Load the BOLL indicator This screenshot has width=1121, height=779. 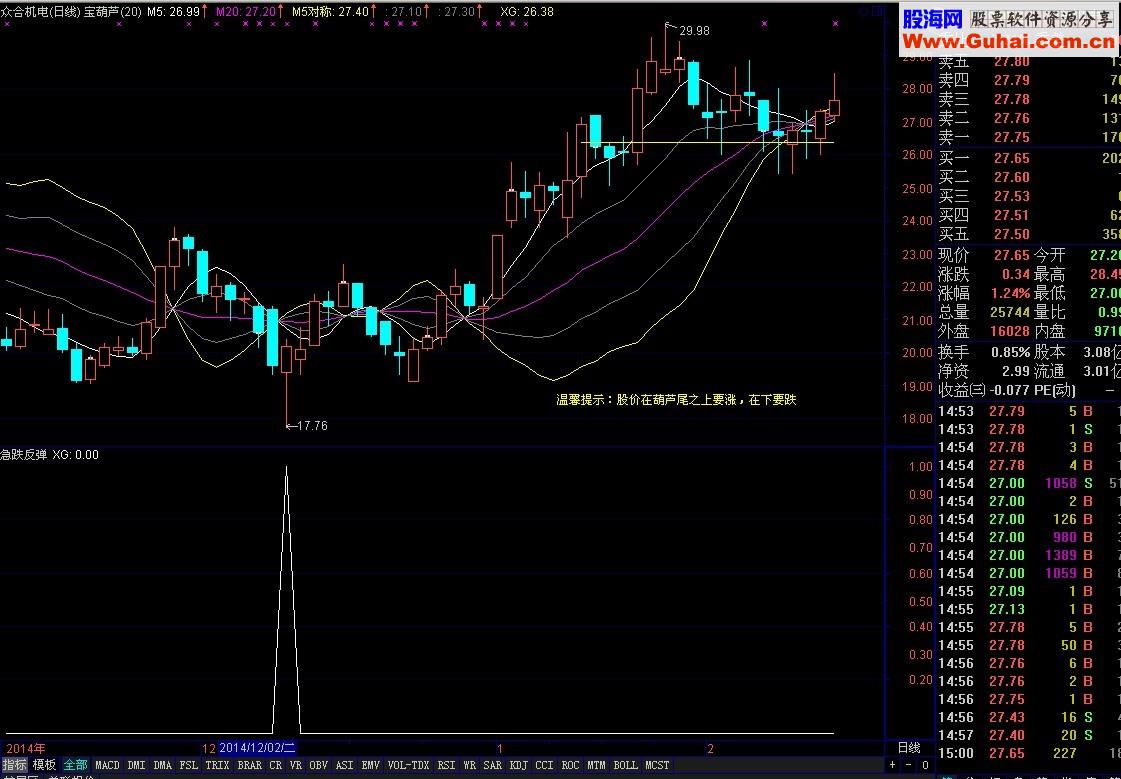tap(626, 765)
